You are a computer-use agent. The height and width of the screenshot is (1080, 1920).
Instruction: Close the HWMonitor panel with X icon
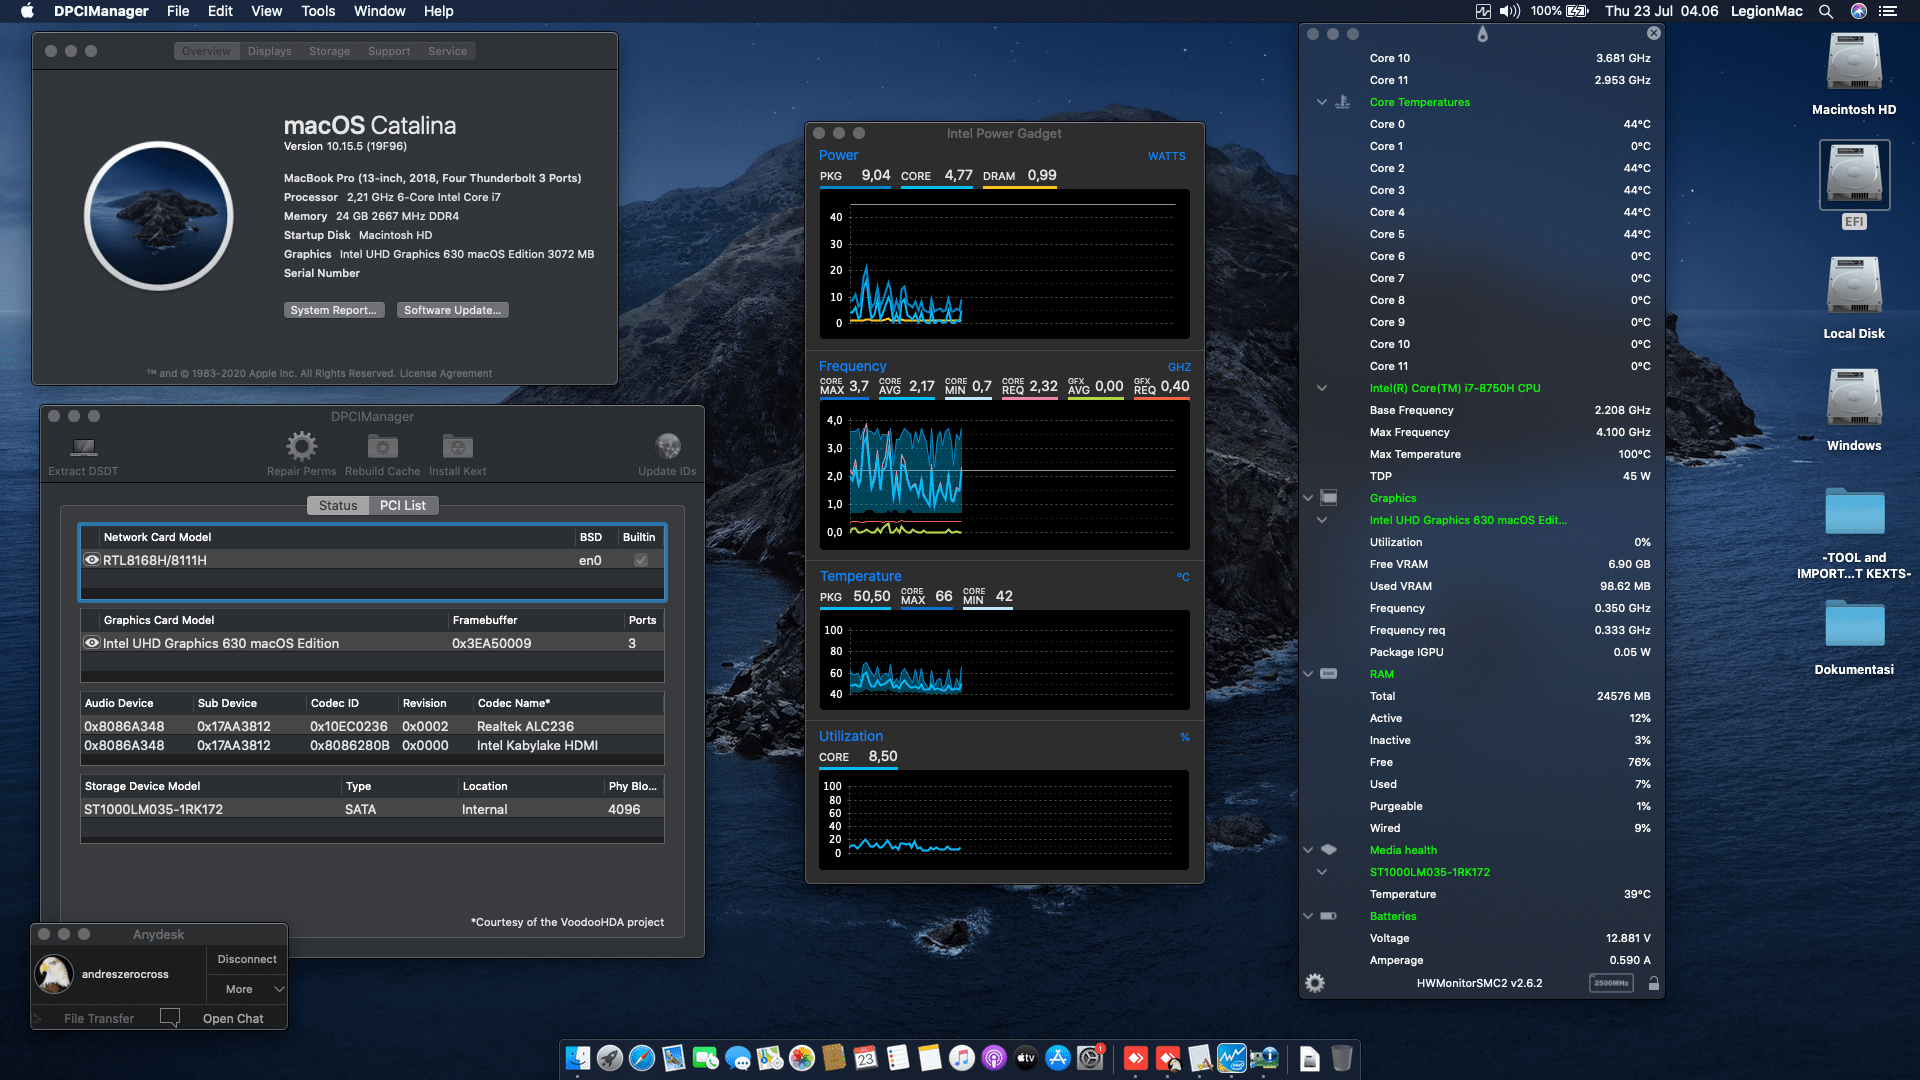(1654, 33)
